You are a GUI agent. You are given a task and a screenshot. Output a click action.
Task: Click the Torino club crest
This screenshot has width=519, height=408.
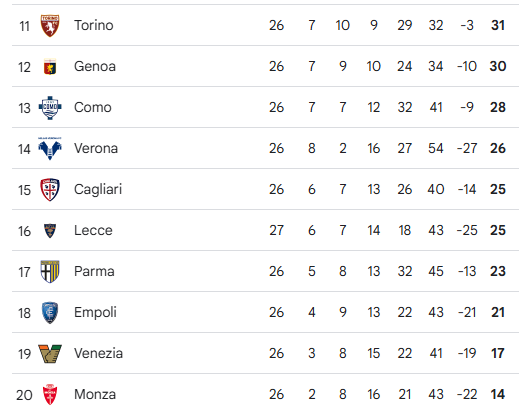[x=50, y=26]
